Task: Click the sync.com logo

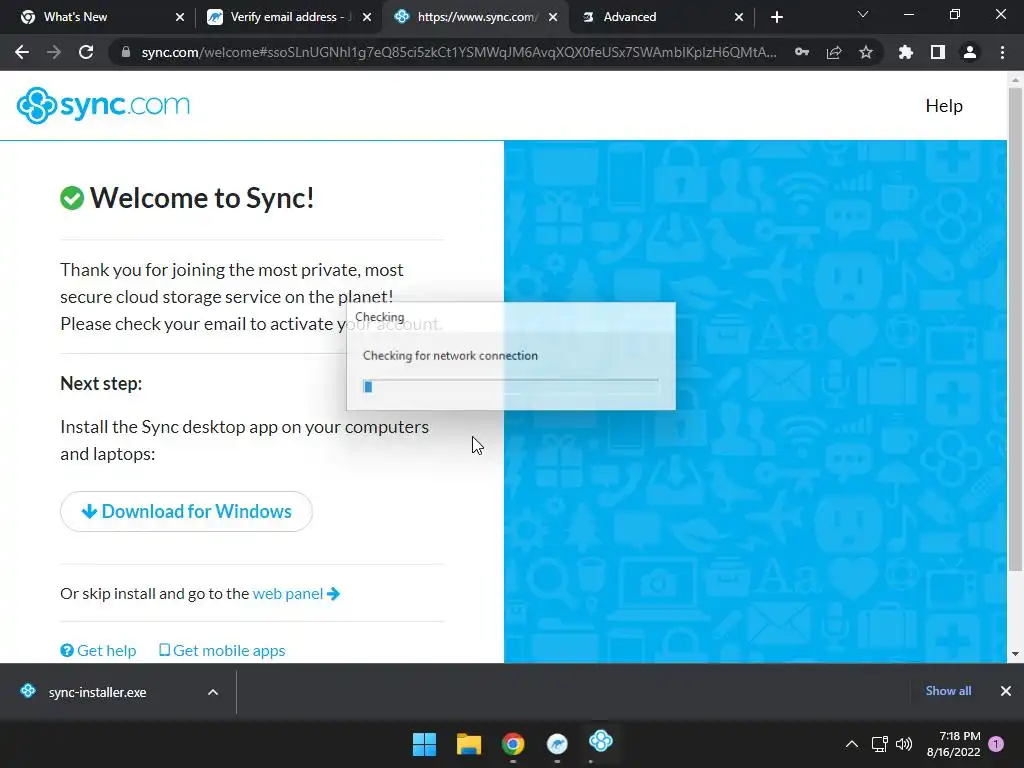Action: [103, 105]
